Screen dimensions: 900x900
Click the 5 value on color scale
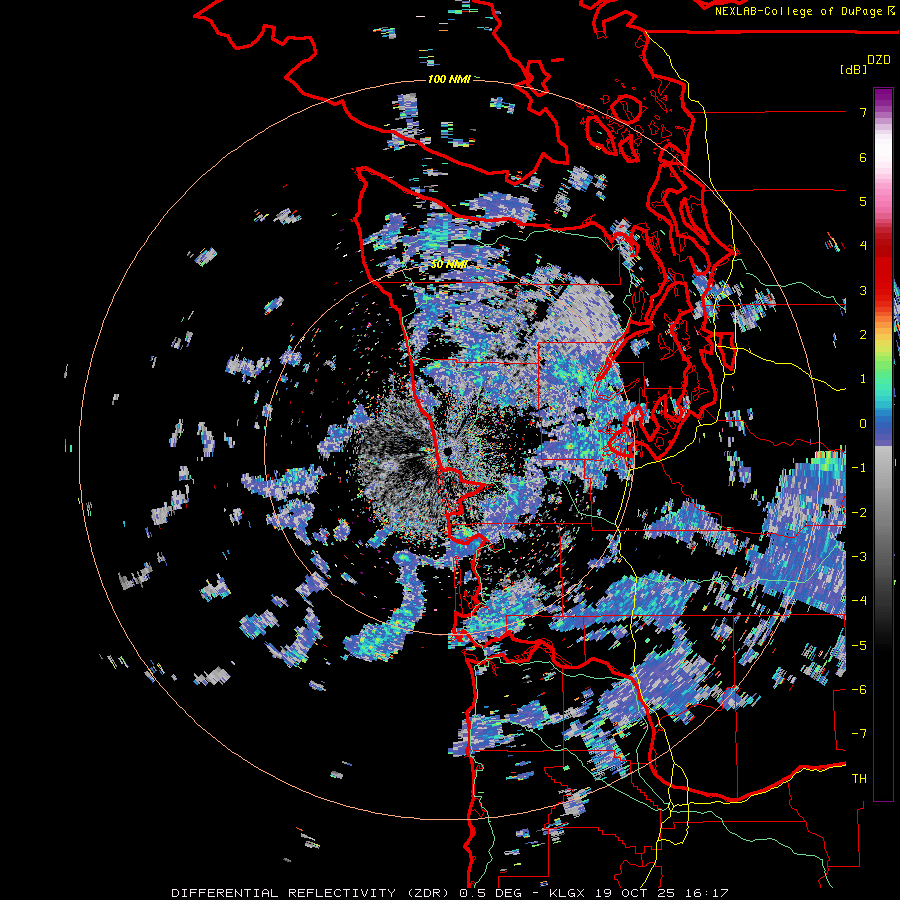point(863,201)
